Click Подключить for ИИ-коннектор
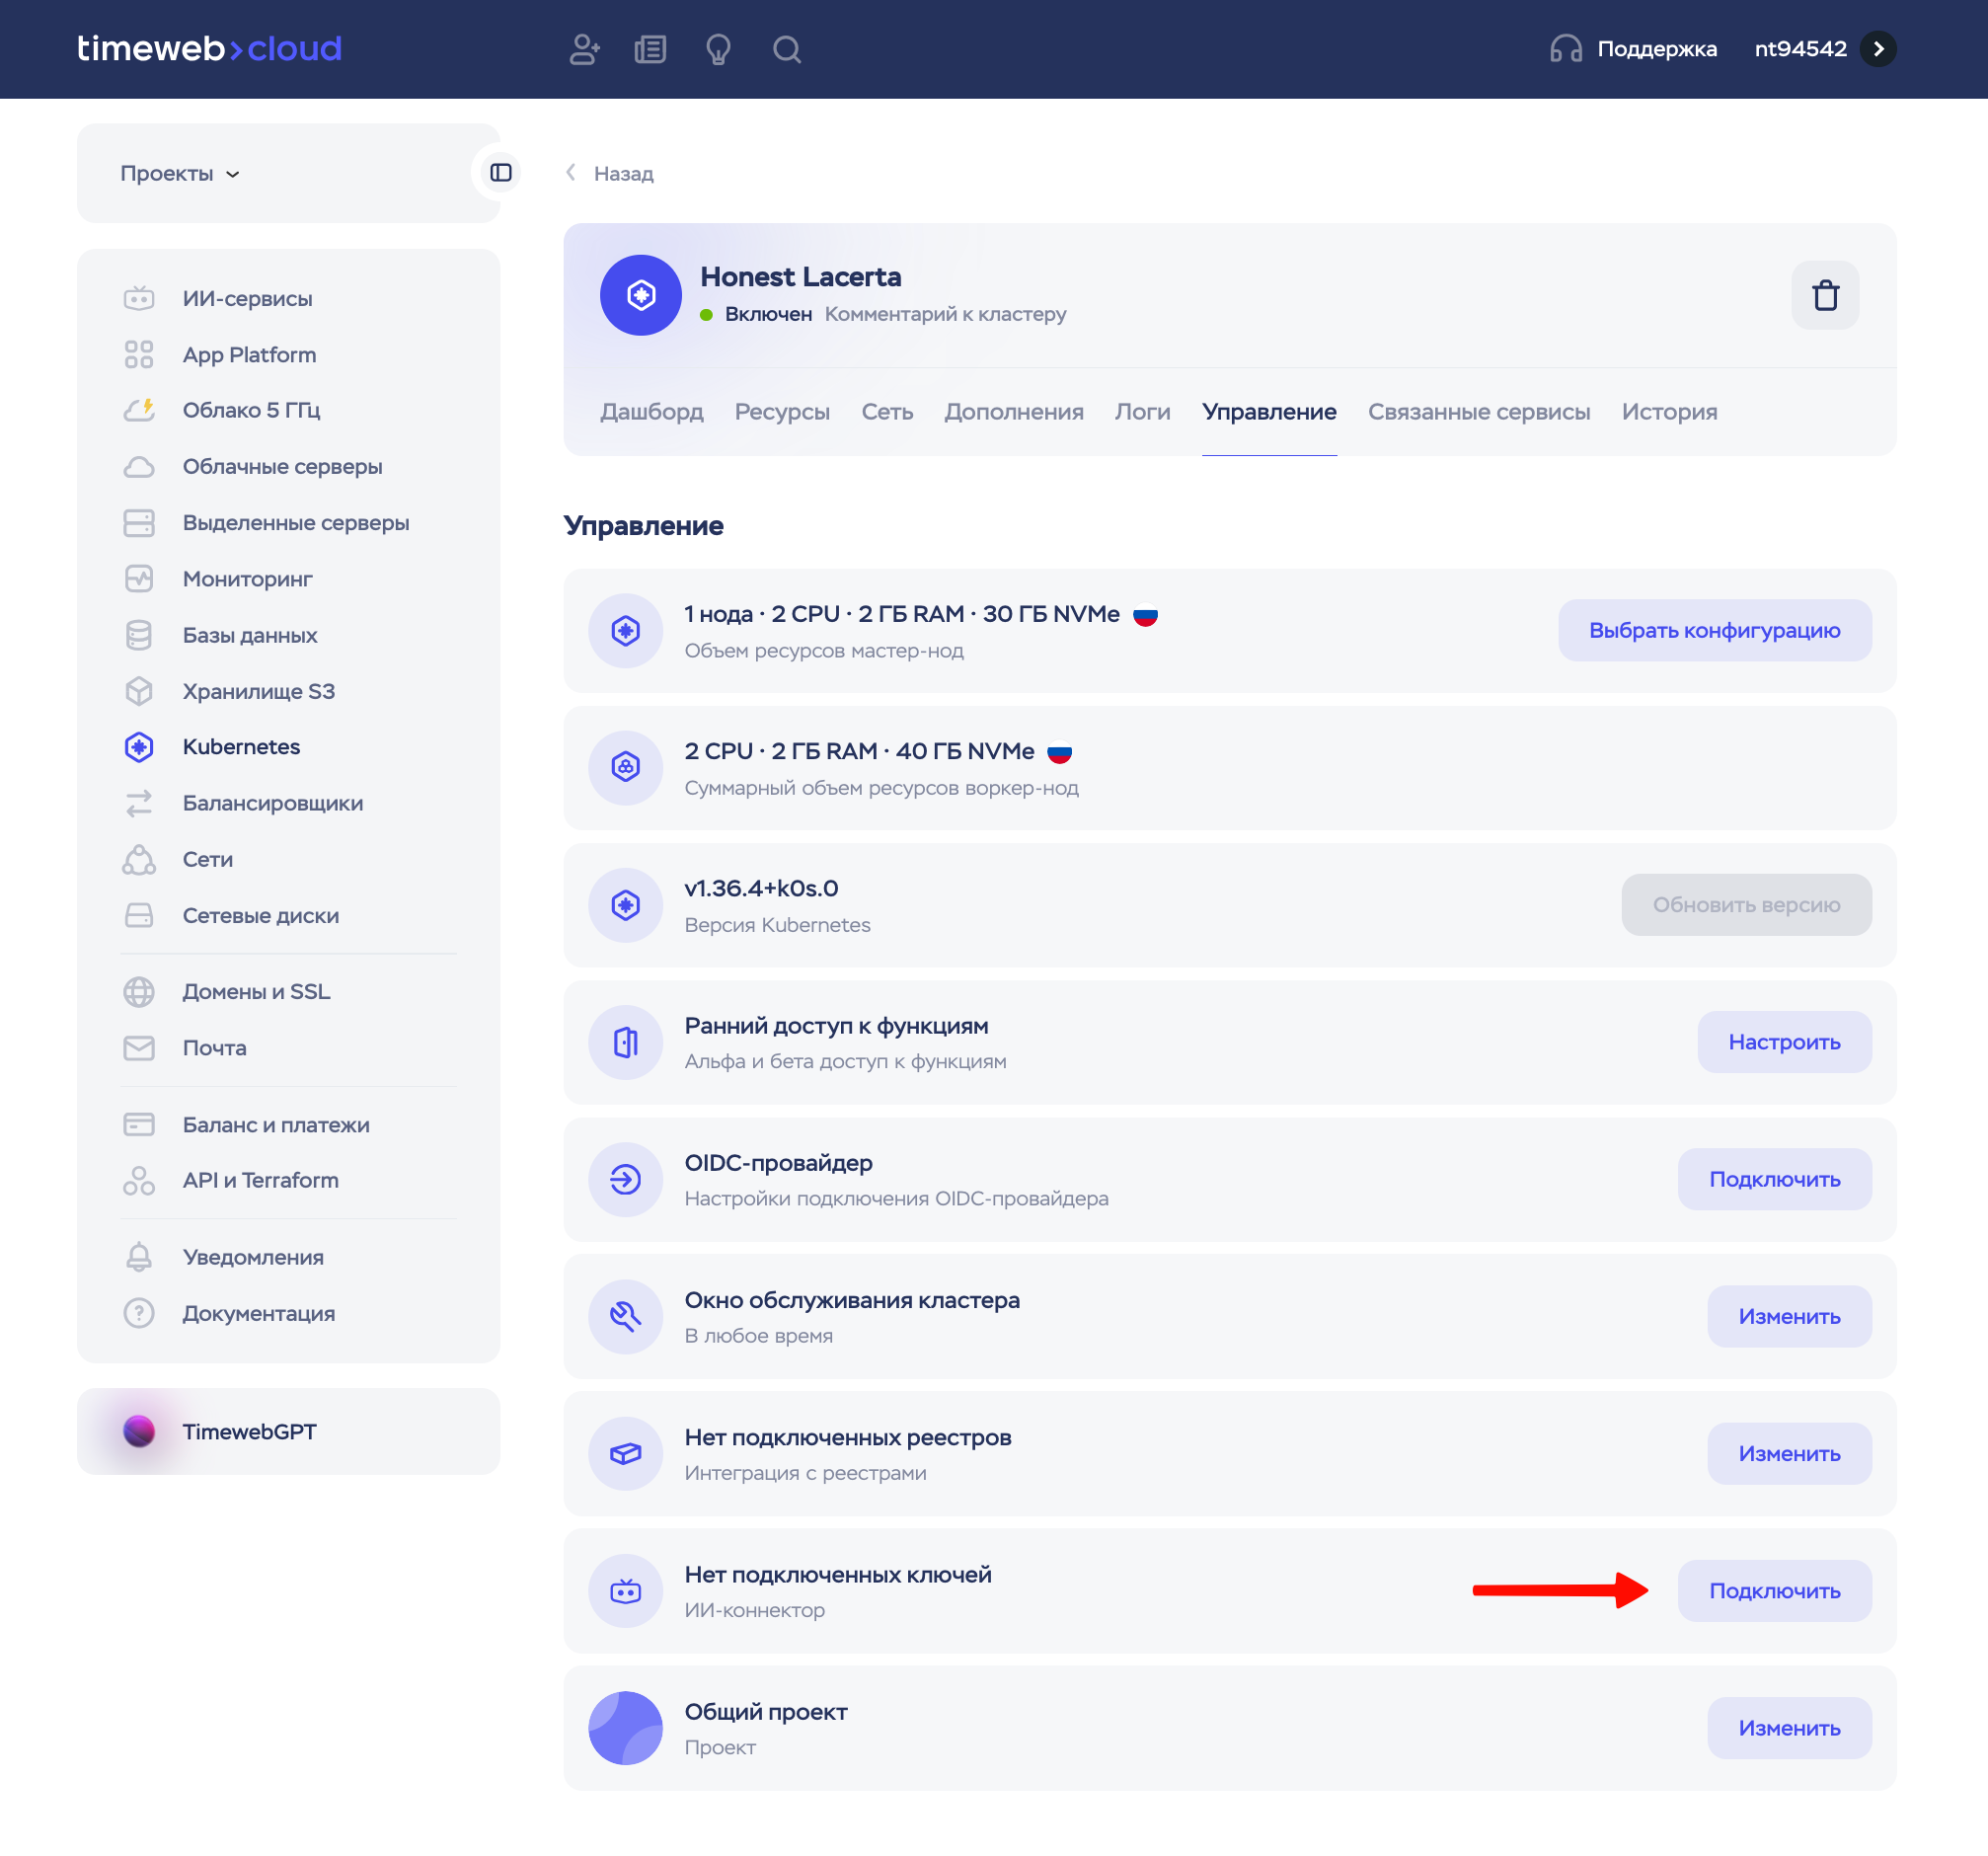This screenshot has width=1988, height=1856. click(x=1774, y=1590)
